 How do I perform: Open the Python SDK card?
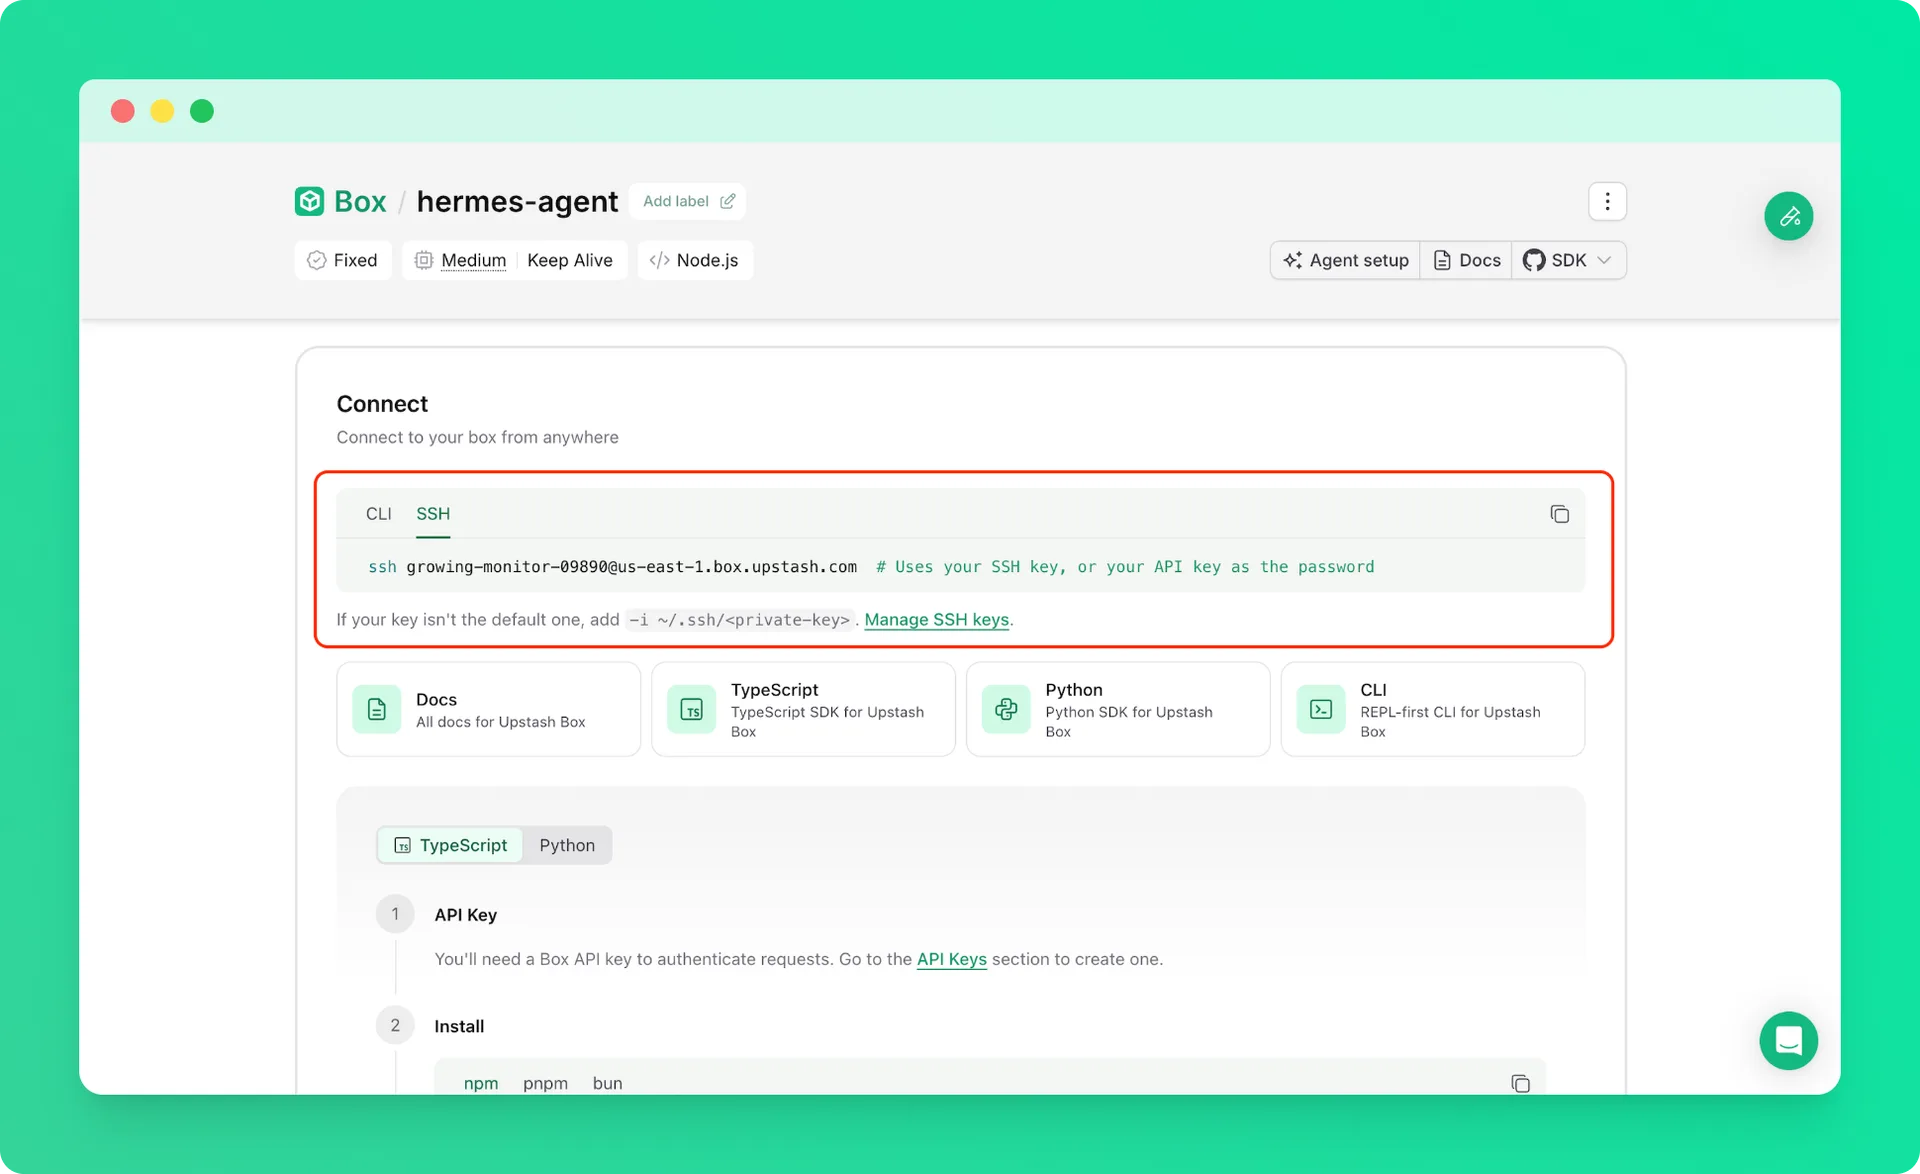click(x=1118, y=709)
